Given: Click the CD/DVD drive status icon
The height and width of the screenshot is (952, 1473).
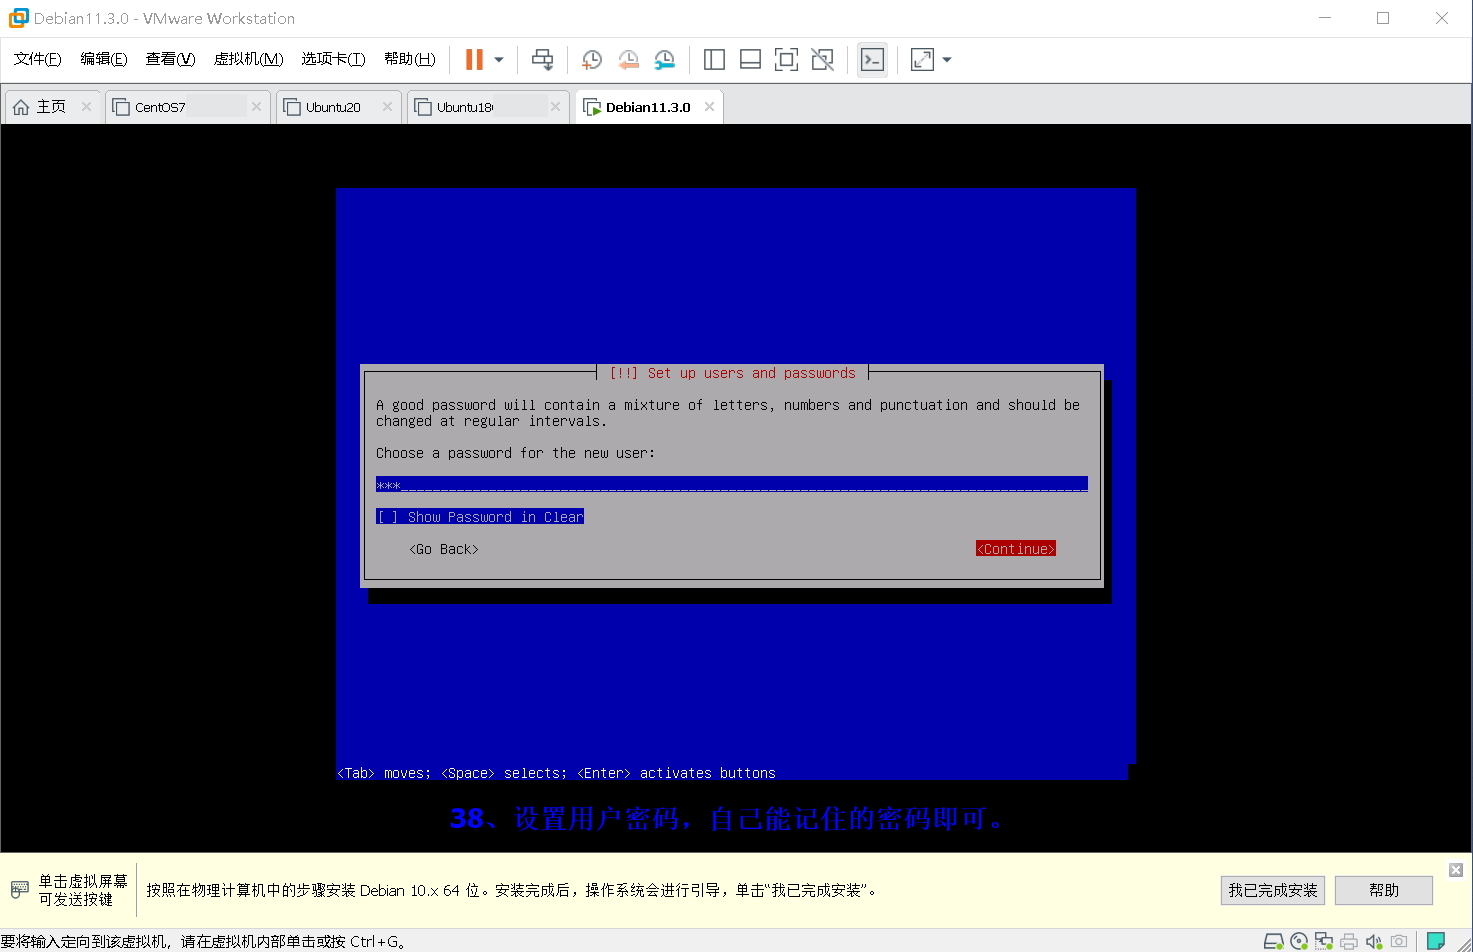Looking at the screenshot, I should 1299,941.
